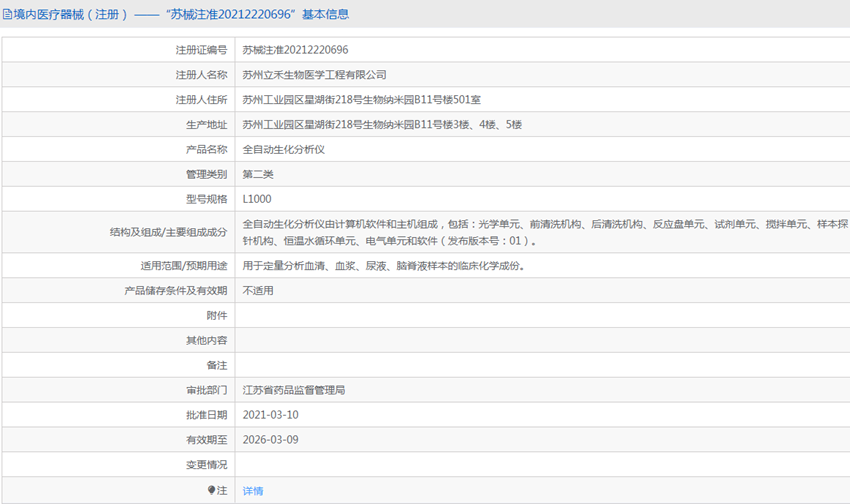Click management category value 第二类
850x504 pixels.
pos(258,175)
